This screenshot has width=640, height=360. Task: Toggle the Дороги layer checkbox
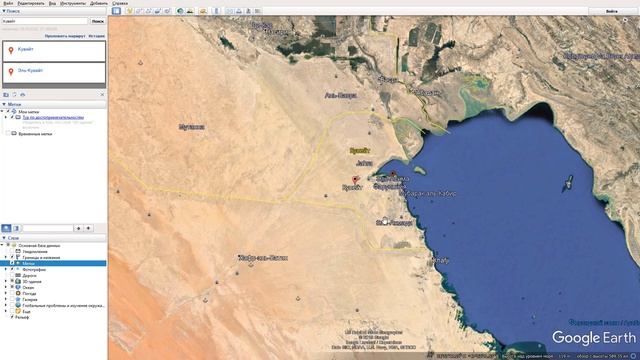(12, 276)
